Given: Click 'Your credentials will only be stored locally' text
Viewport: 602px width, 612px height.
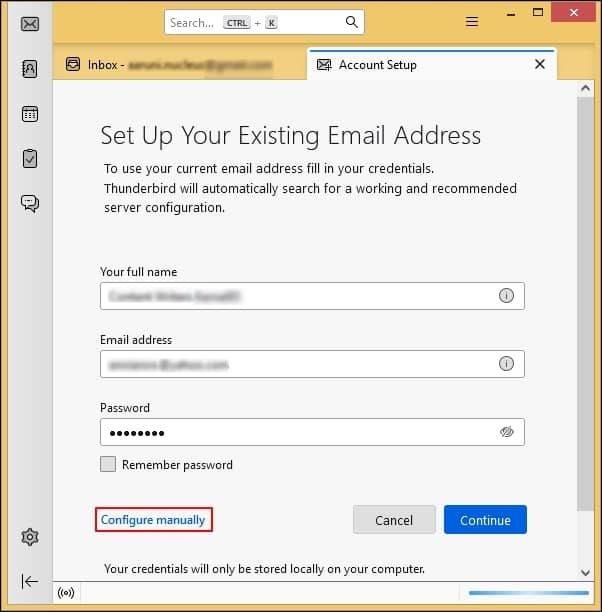Looking at the screenshot, I should 264,569.
